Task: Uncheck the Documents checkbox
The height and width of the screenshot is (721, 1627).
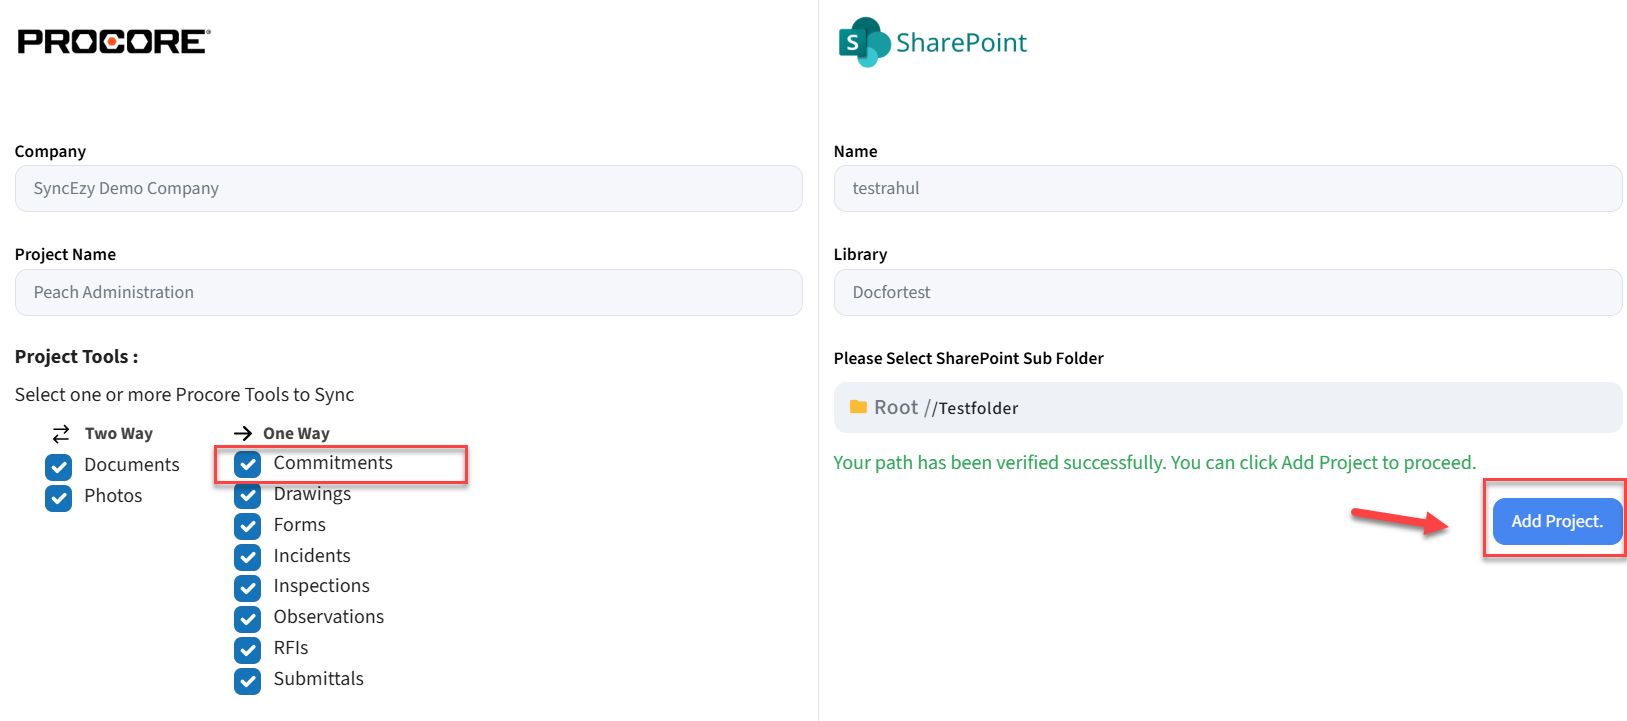Action: tap(59, 466)
